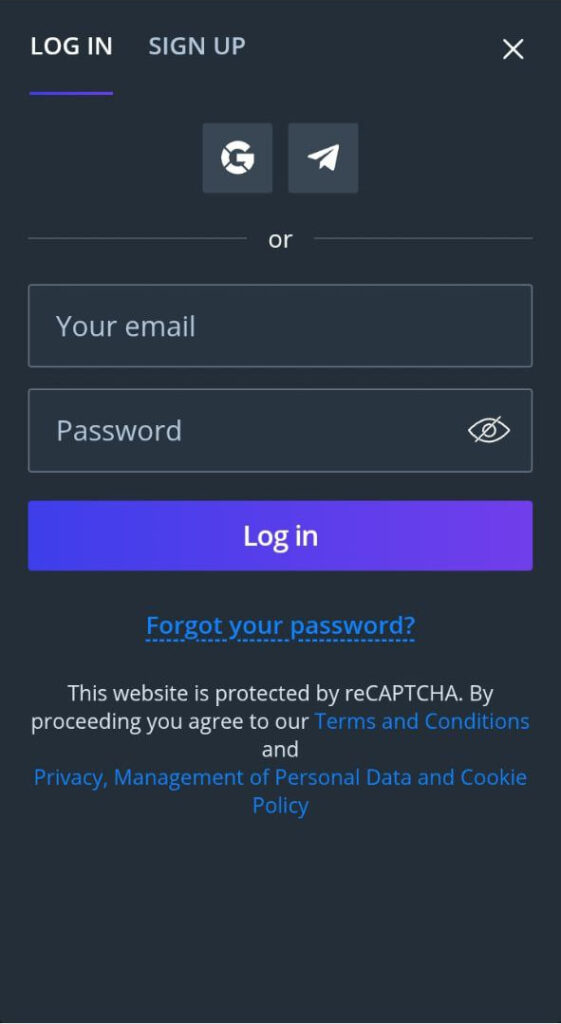Focus the Your email input field
561x1024 pixels.
(280, 325)
